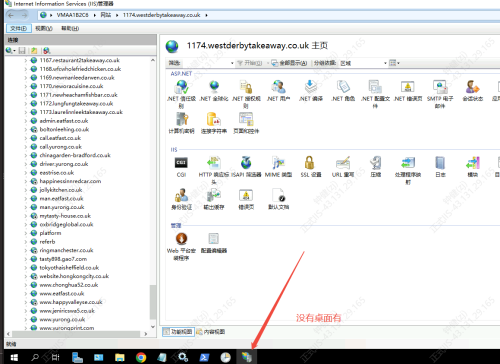500x364 pixels.
Task: Open Connection Strings feature icon
Action: (x=214, y=119)
